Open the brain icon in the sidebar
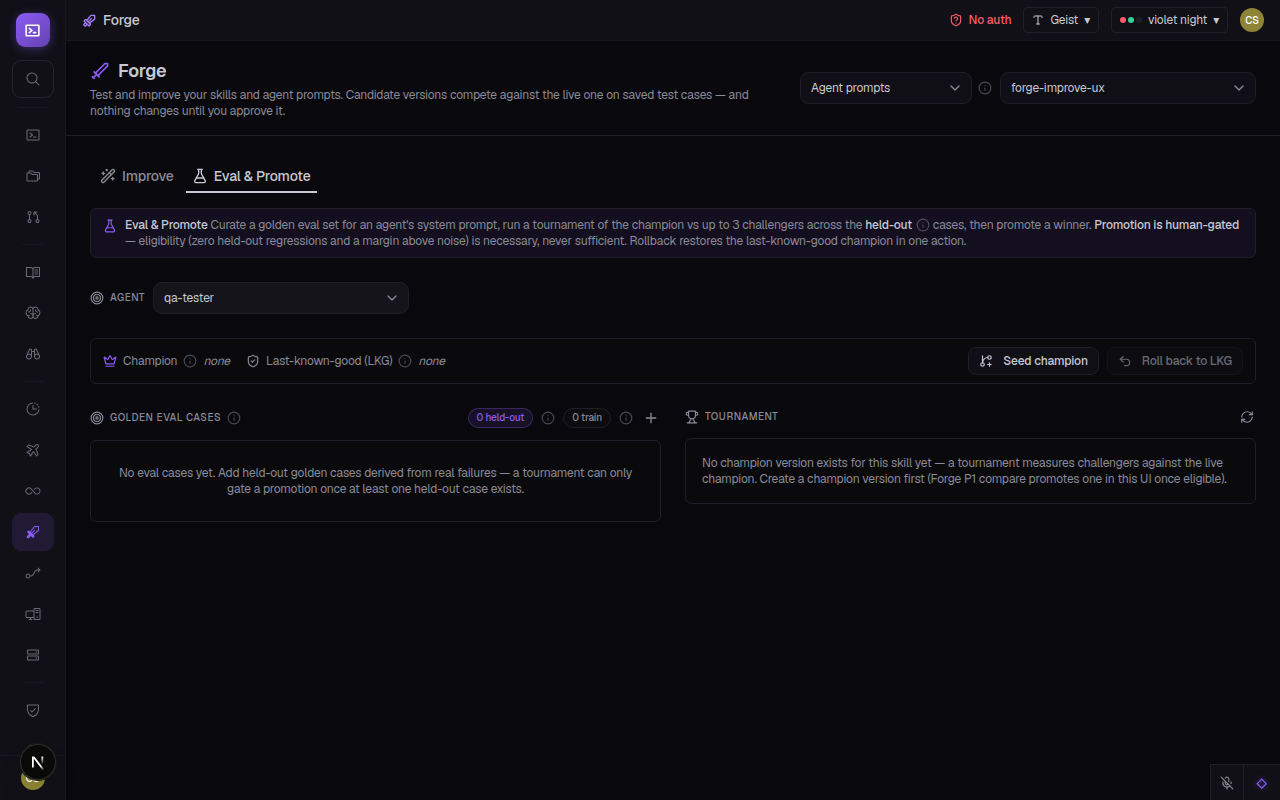This screenshot has height=800, width=1280. coord(33,313)
